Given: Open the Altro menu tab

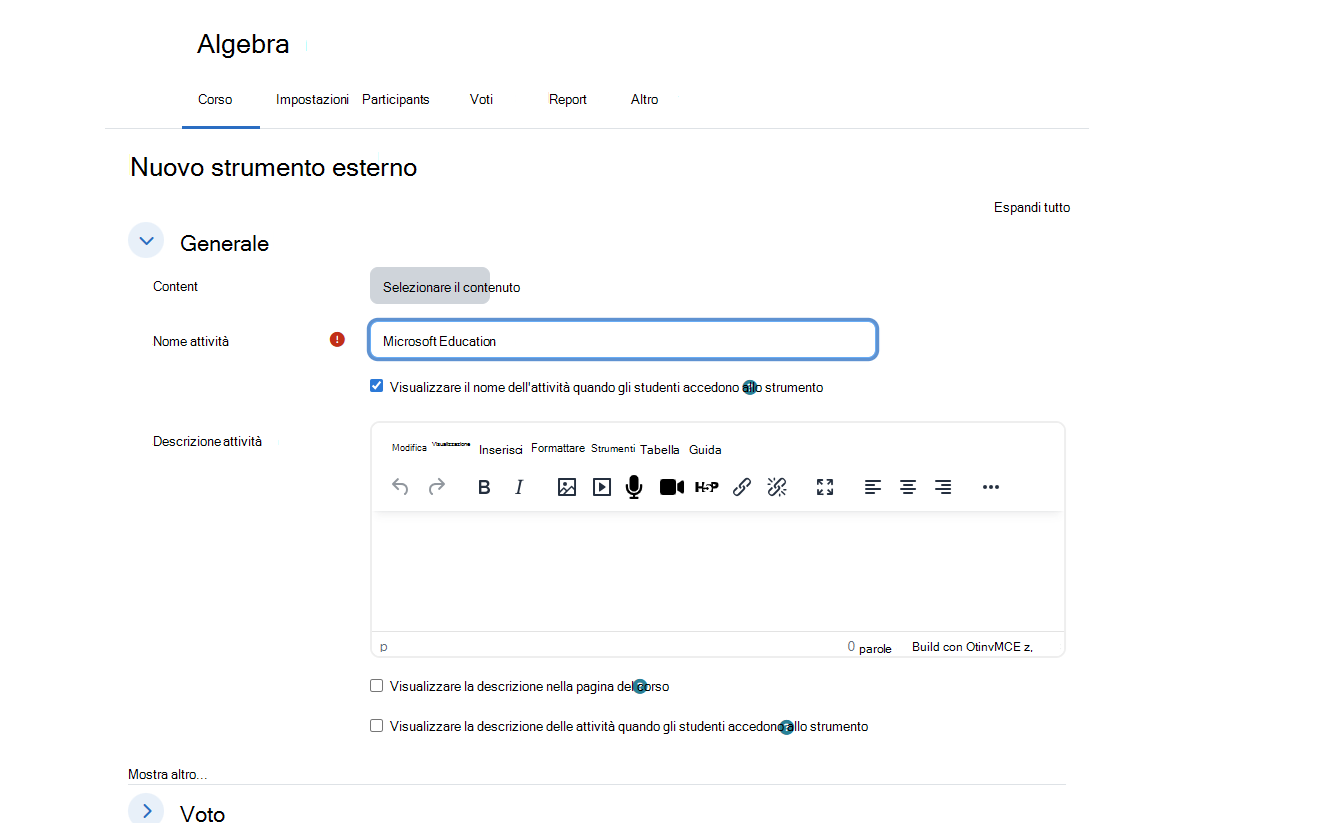Looking at the screenshot, I should (645, 100).
